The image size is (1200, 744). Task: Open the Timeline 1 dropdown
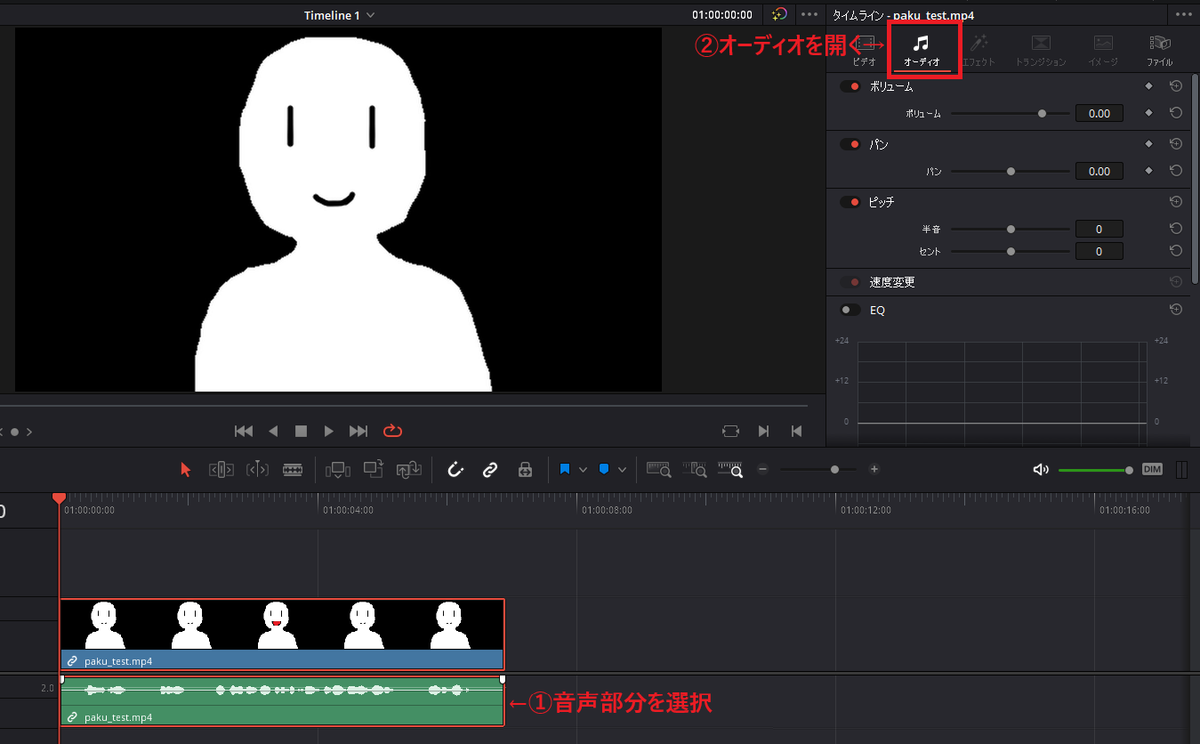coord(340,15)
